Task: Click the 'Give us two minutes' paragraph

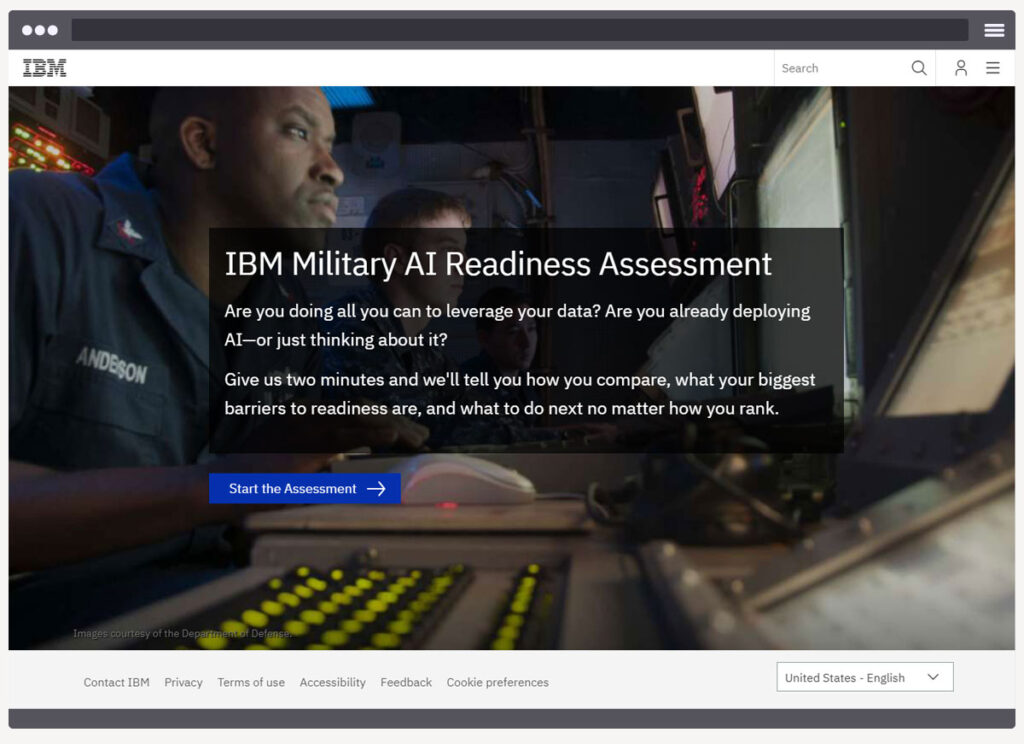Action: click(x=520, y=394)
